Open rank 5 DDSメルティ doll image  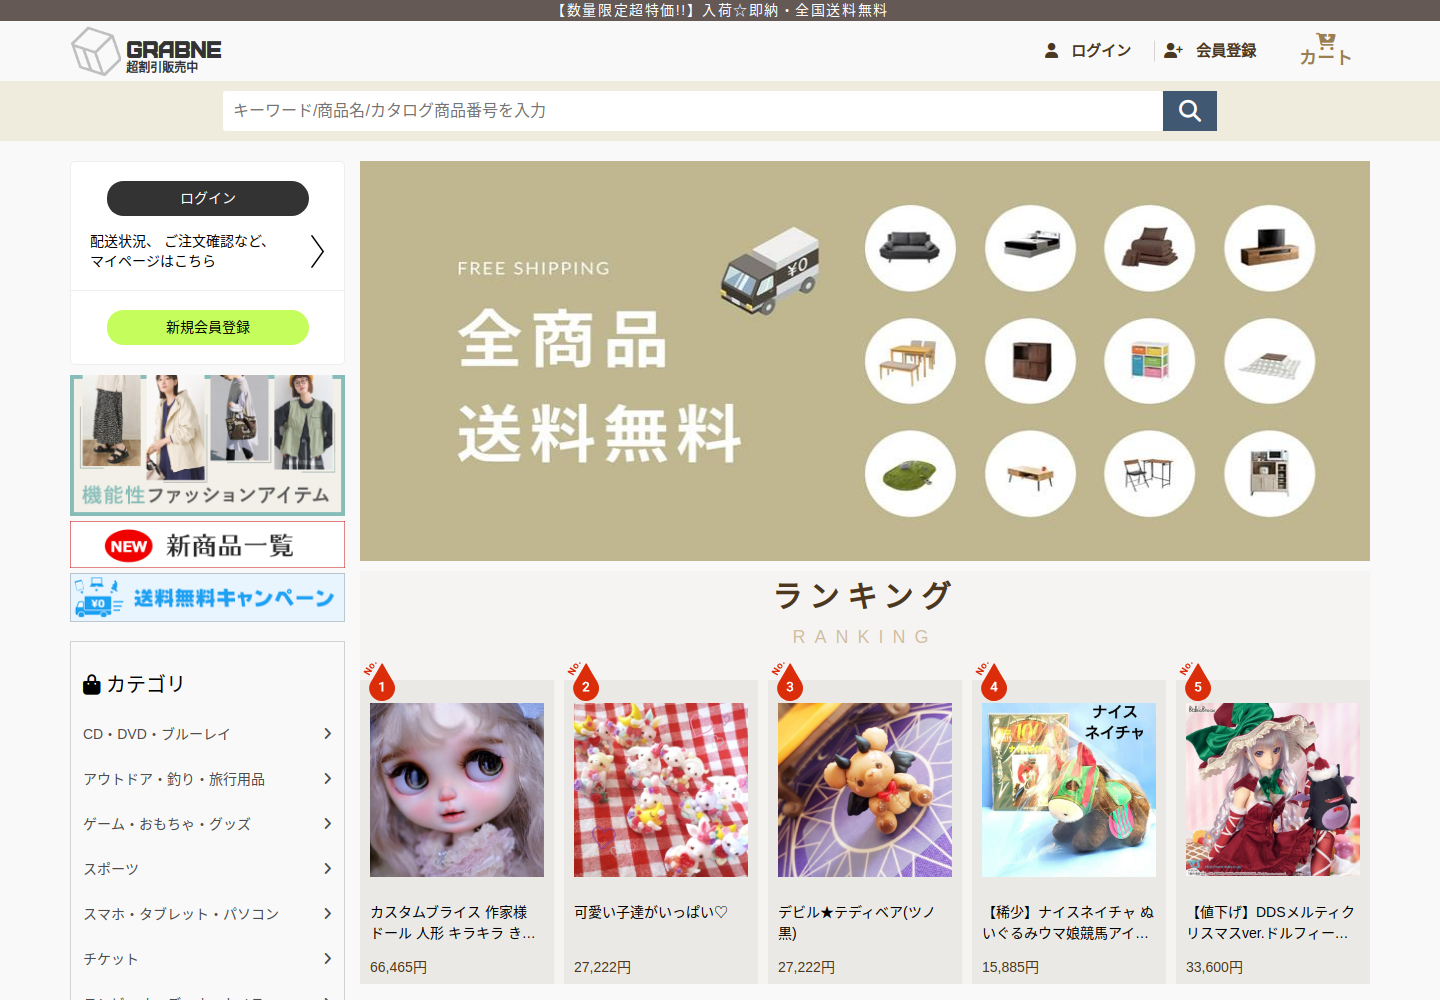pyautogui.click(x=1273, y=790)
